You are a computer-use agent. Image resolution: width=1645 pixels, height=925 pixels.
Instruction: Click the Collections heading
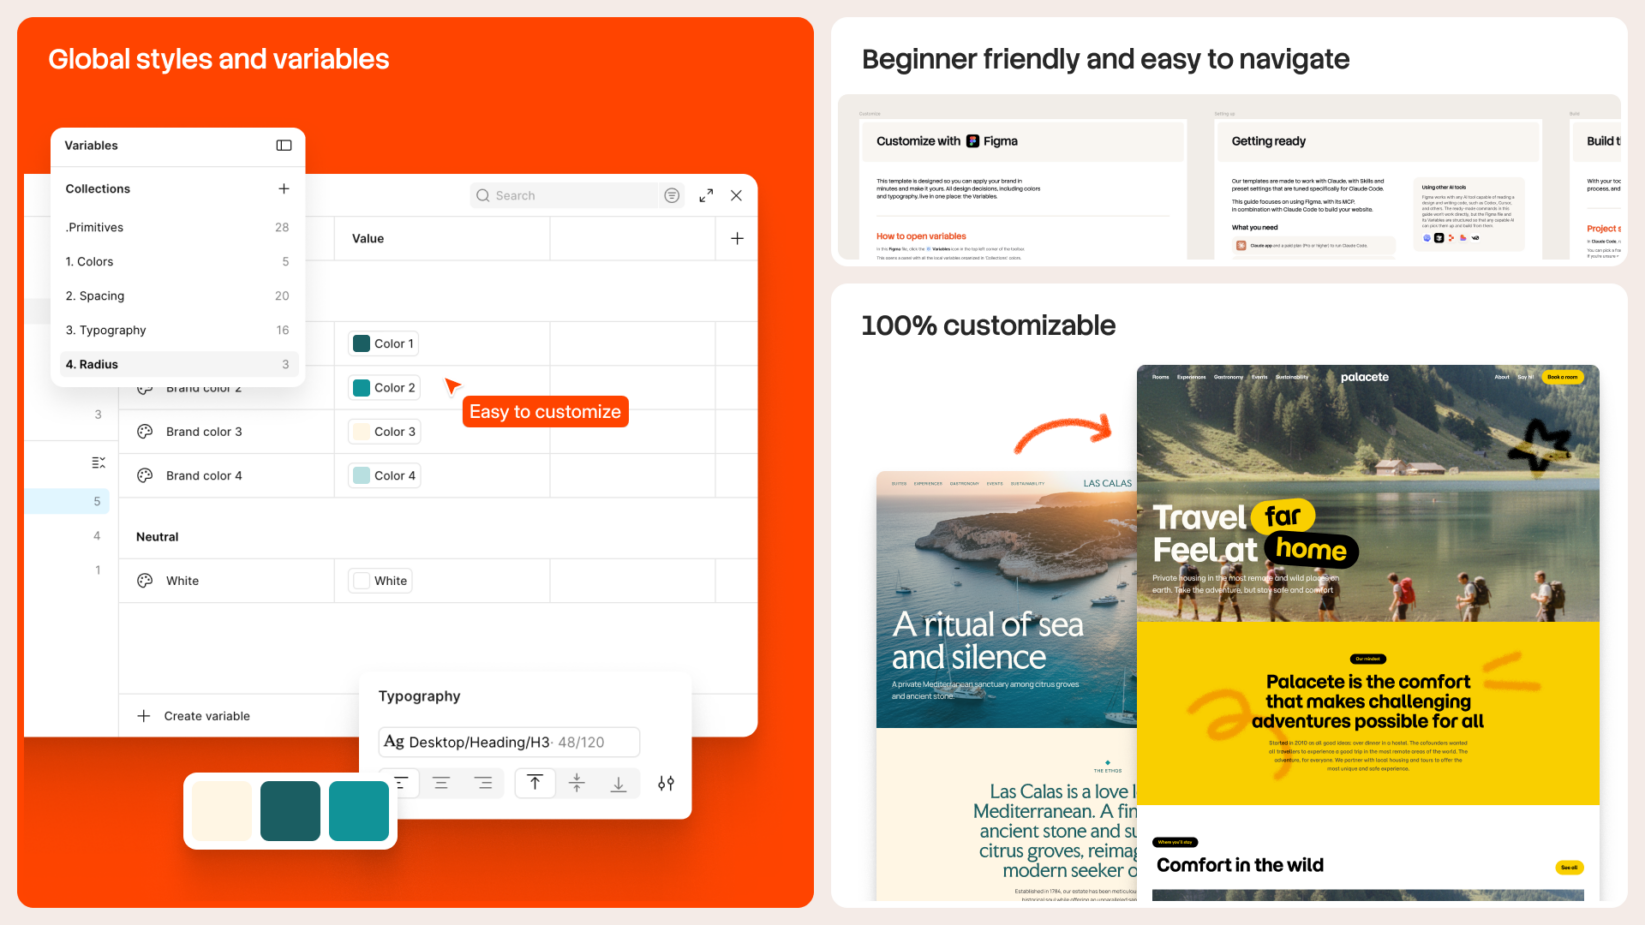[98, 188]
